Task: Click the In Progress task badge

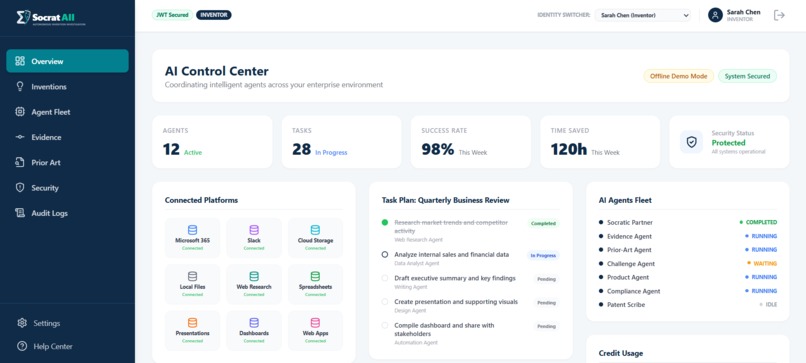Action: [543, 256]
